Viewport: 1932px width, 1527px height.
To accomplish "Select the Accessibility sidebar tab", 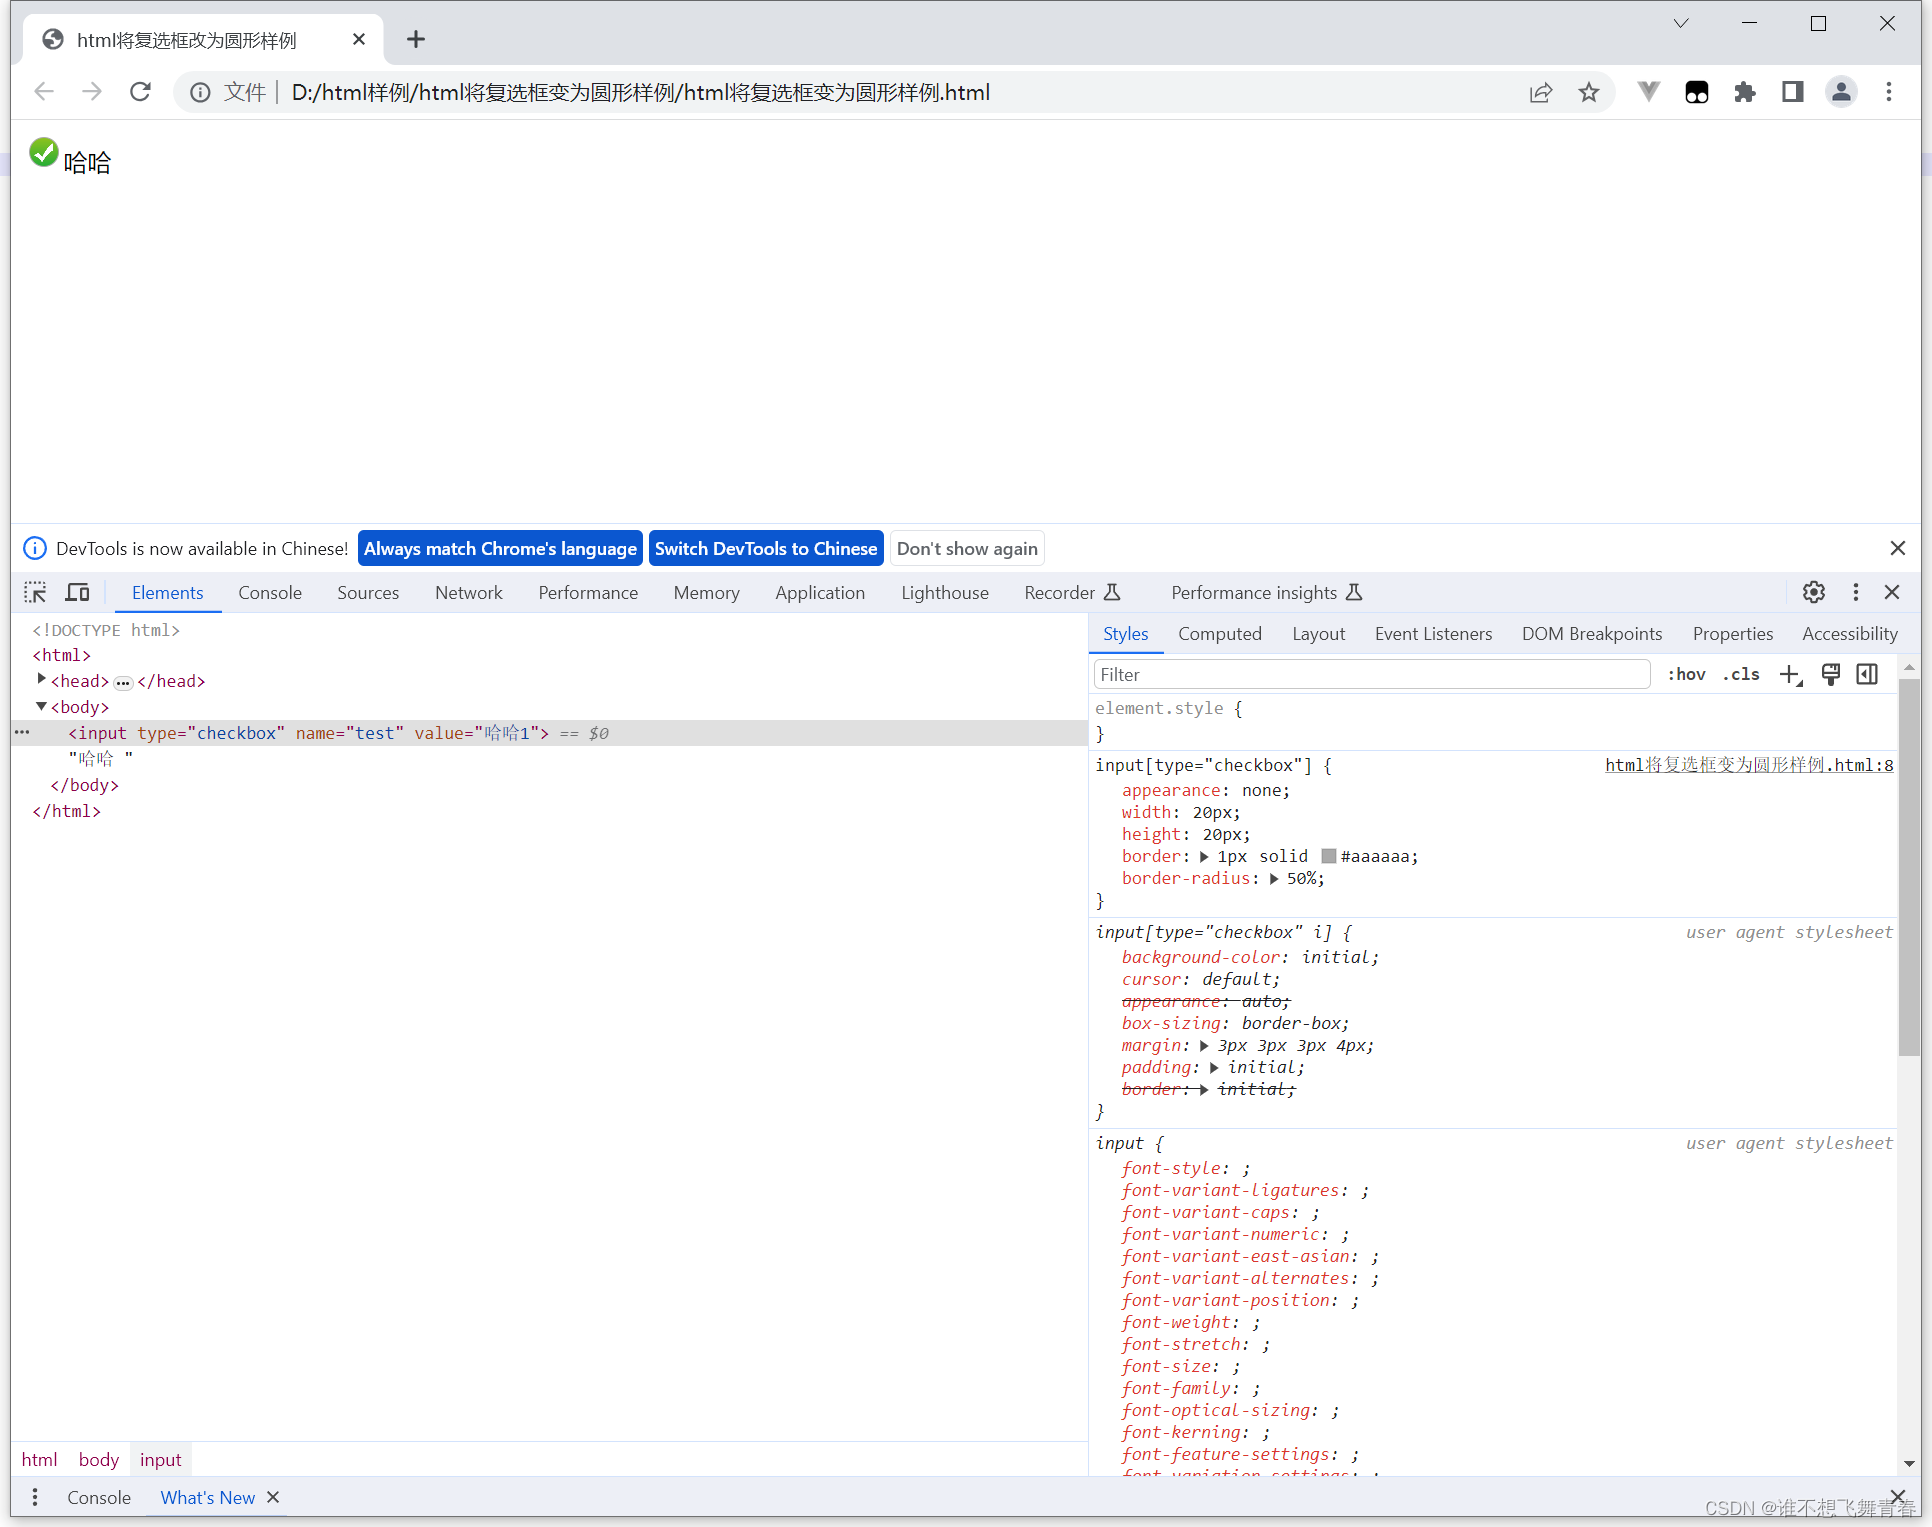I will (x=1849, y=634).
